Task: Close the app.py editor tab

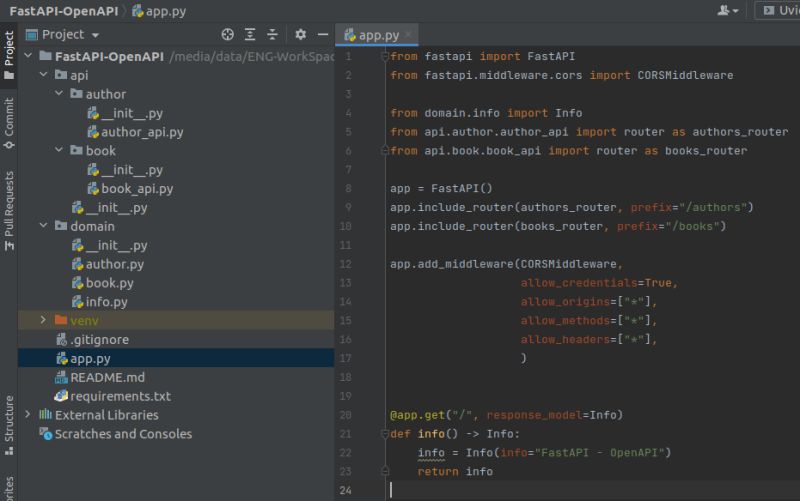Action: coord(408,35)
